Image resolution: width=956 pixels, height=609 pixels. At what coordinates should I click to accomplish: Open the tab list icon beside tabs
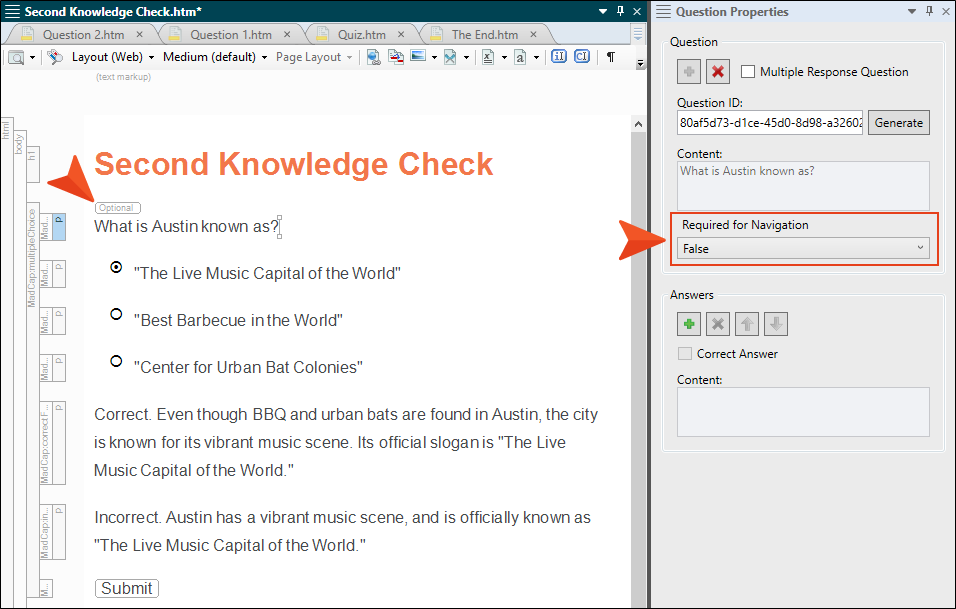[638, 34]
